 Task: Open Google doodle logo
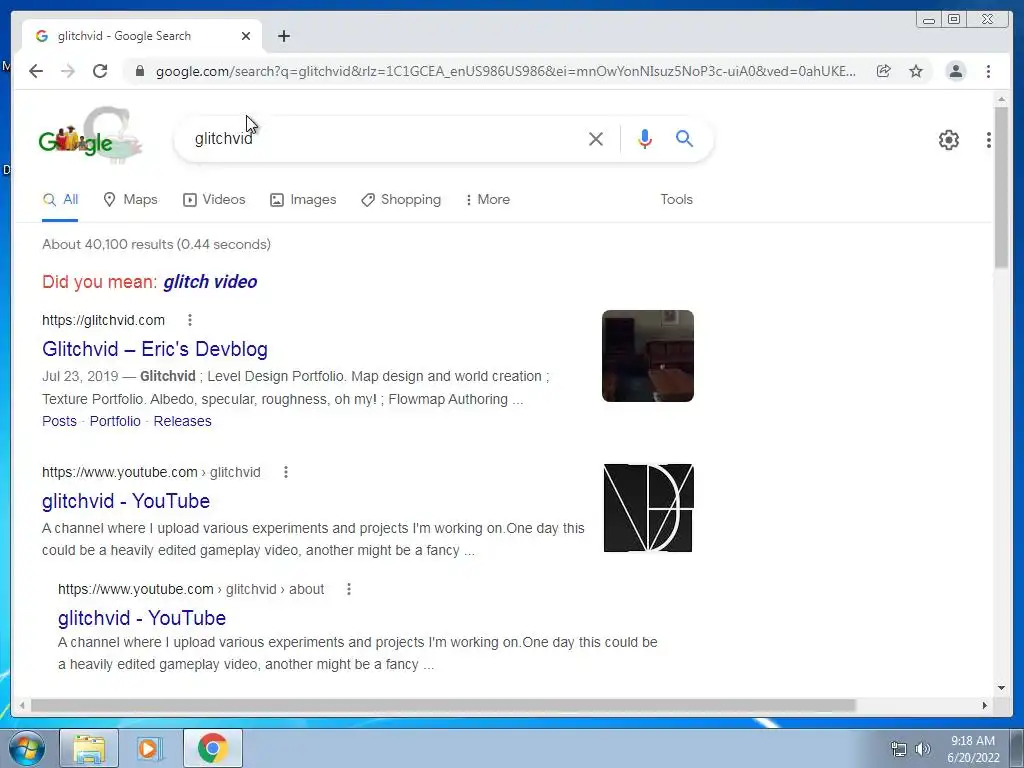(89, 135)
